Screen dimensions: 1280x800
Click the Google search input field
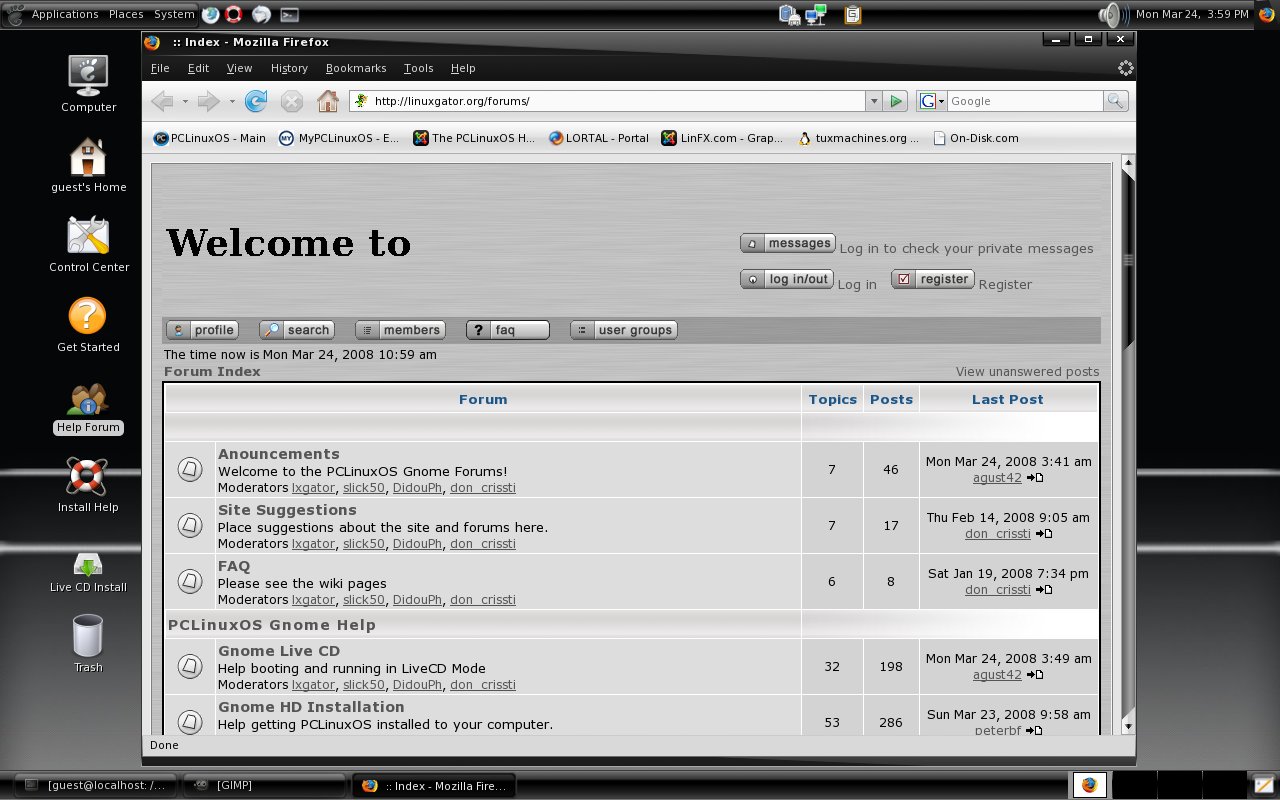pyautogui.click(x=1025, y=101)
